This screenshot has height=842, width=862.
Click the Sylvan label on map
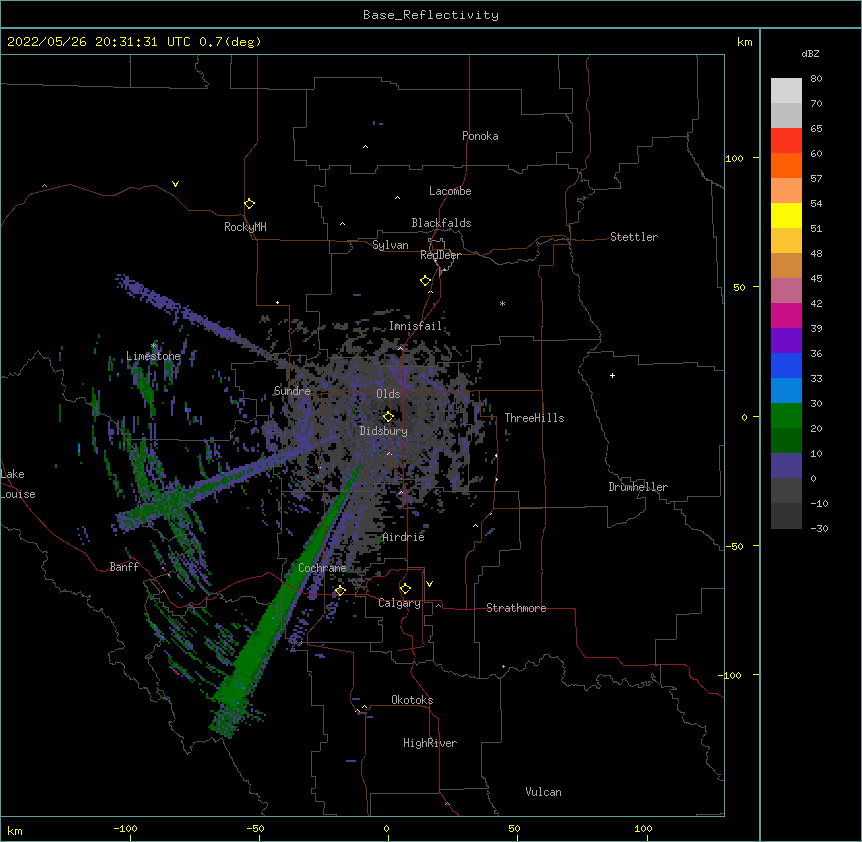pyautogui.click(x=390, y=245)
